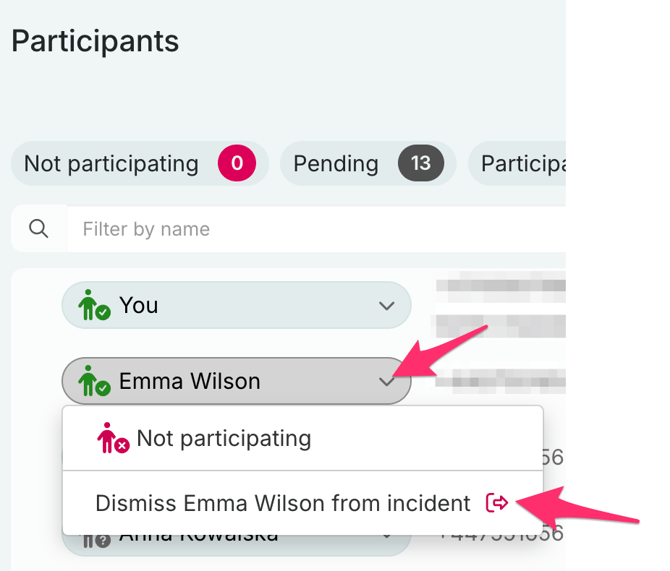This screenshot has width=670, height=571.
Task: Click the dark 13 count badge
Action: (x=420, y=163)
